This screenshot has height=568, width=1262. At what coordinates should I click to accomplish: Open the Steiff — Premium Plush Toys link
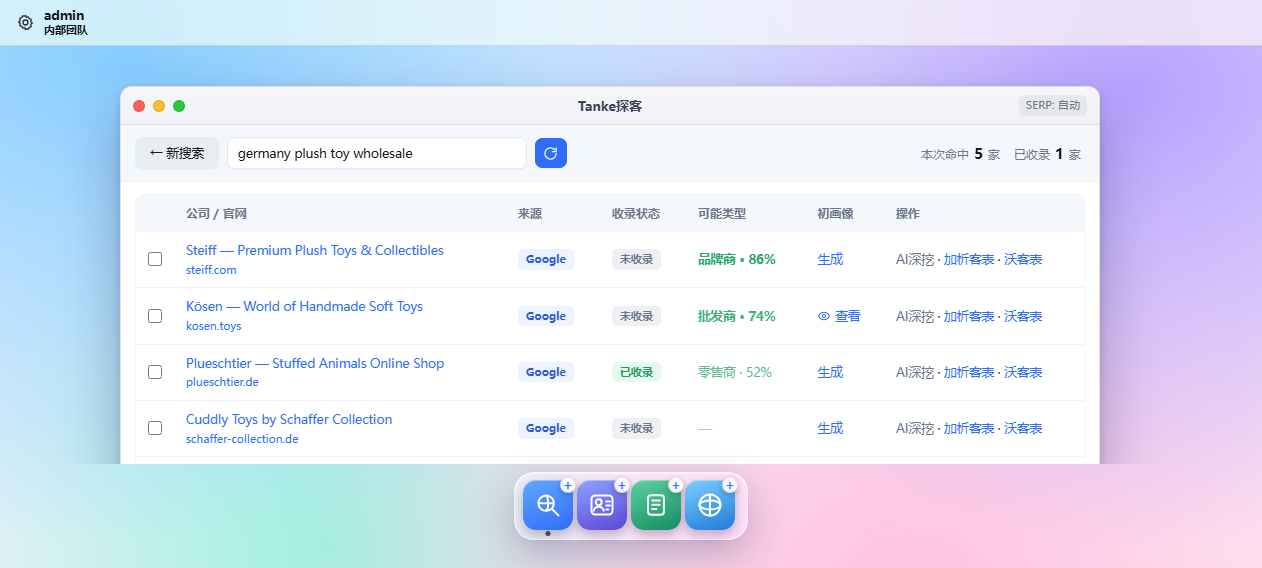315,250
